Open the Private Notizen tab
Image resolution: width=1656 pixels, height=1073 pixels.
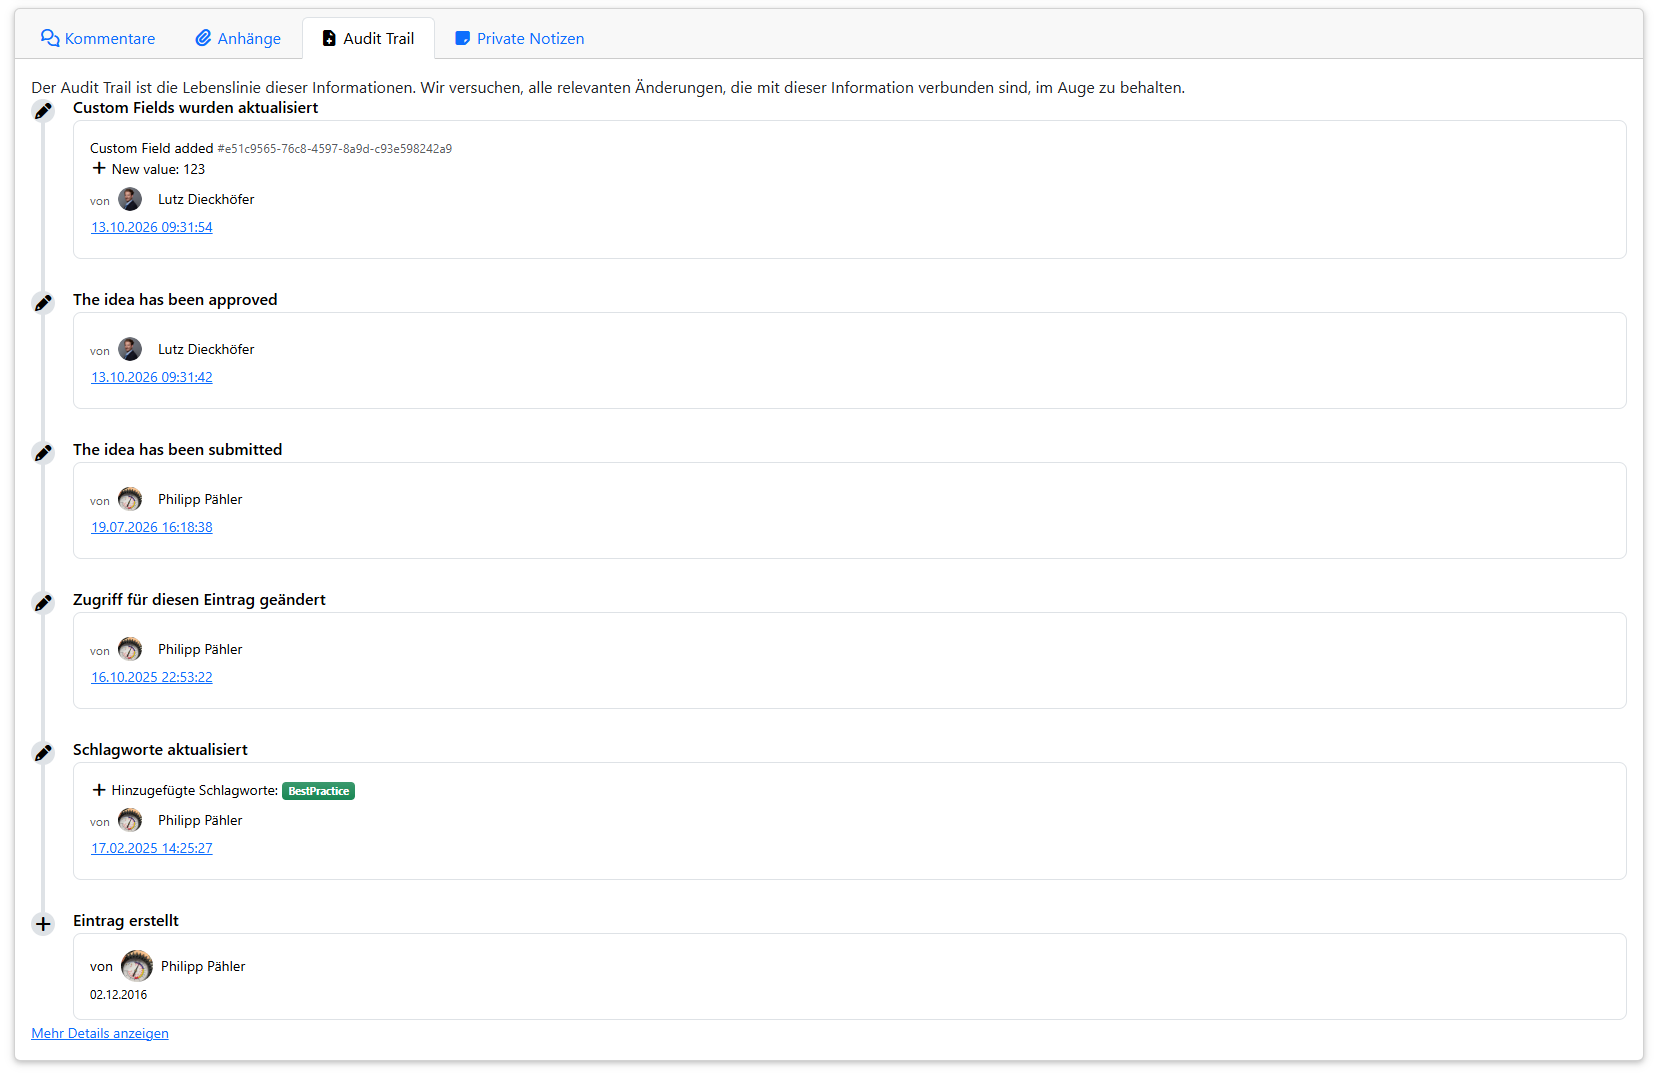pyautogui.click(x=519, y=38)
